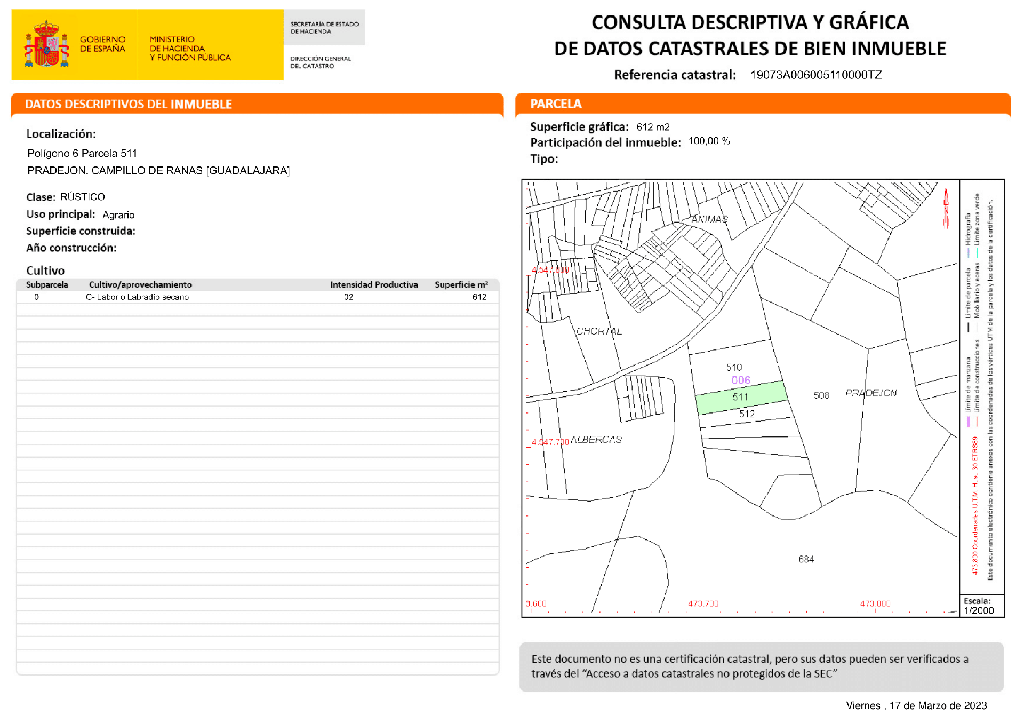Click the Spanish coat of arms emblem
Screen dimensions: 1024x723
46,44
